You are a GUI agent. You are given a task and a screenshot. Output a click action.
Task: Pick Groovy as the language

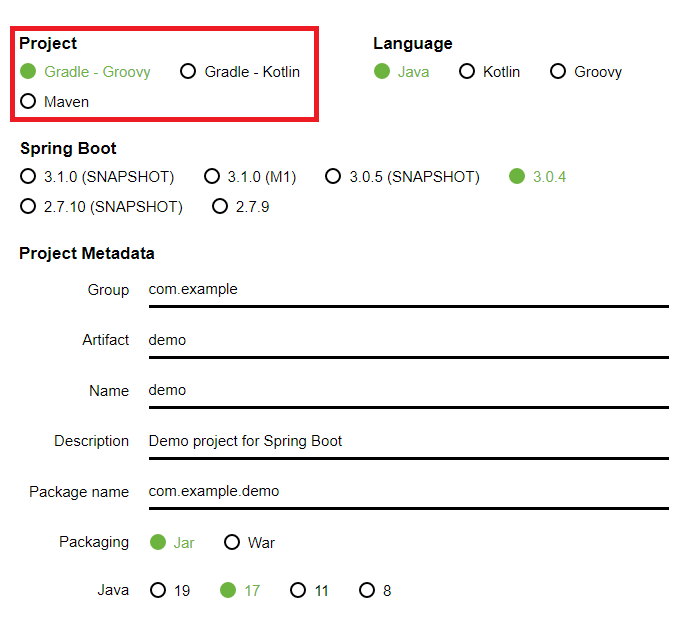click(x=586, y=72)
